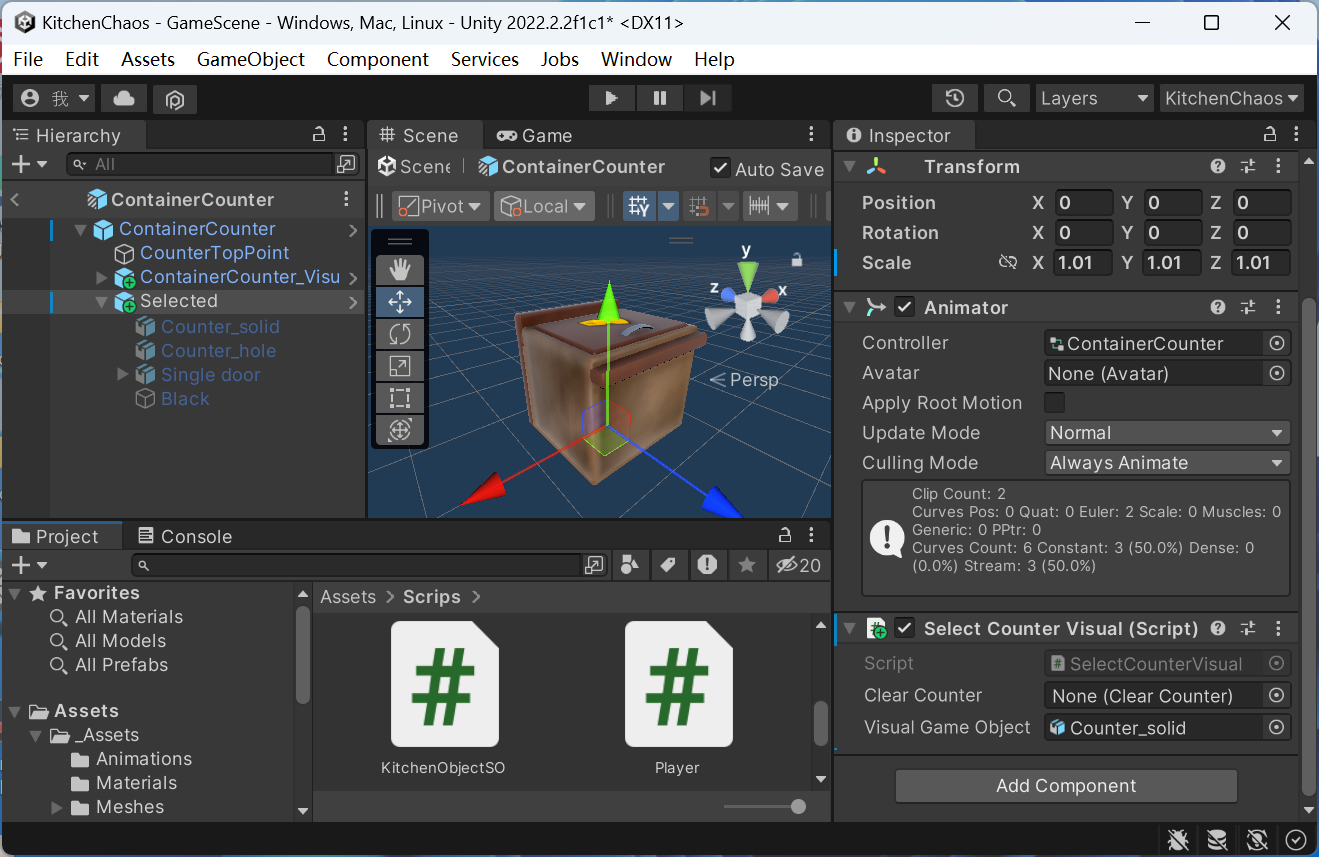Click the Play button
This screenshot has width=1319, height=857.
pos(611,98)
